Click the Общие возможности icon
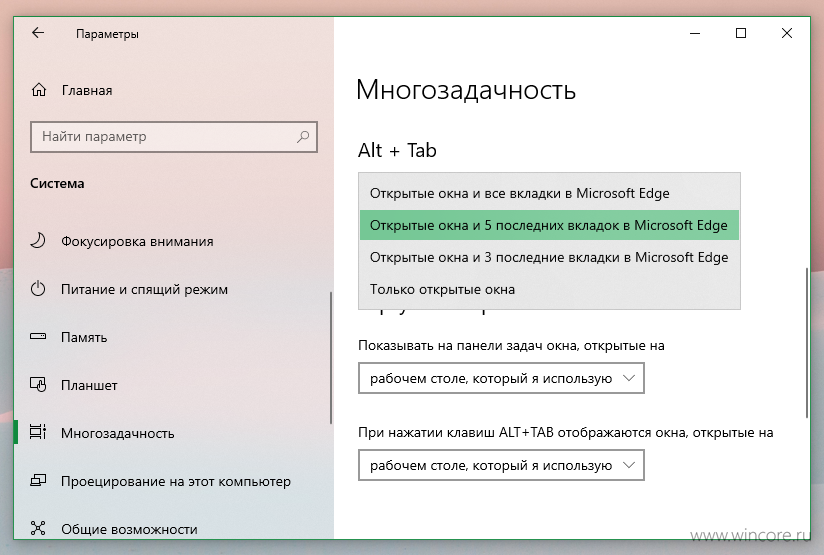The height and width of the screenshot is (555, 824). pyautogui.click(x=38, y=528)
